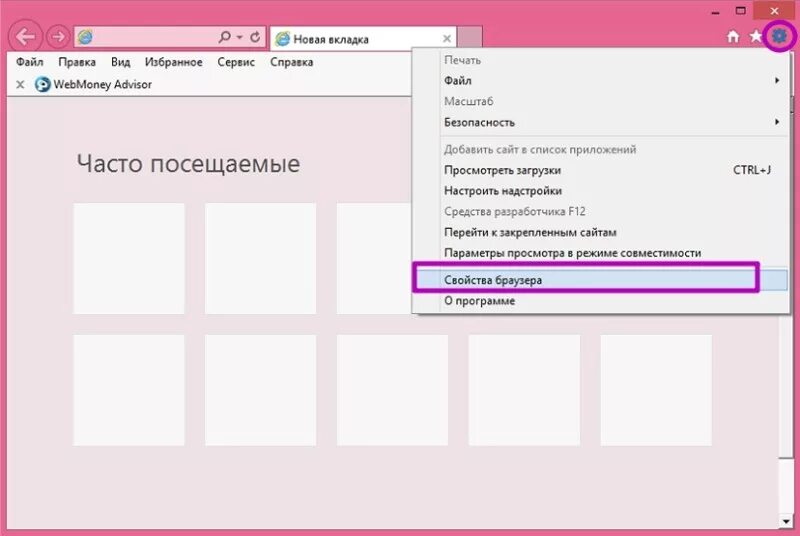Choose Добавить сайт в список приложений
800x536 pixels.
pyautogui.click(x=601, y=149)
